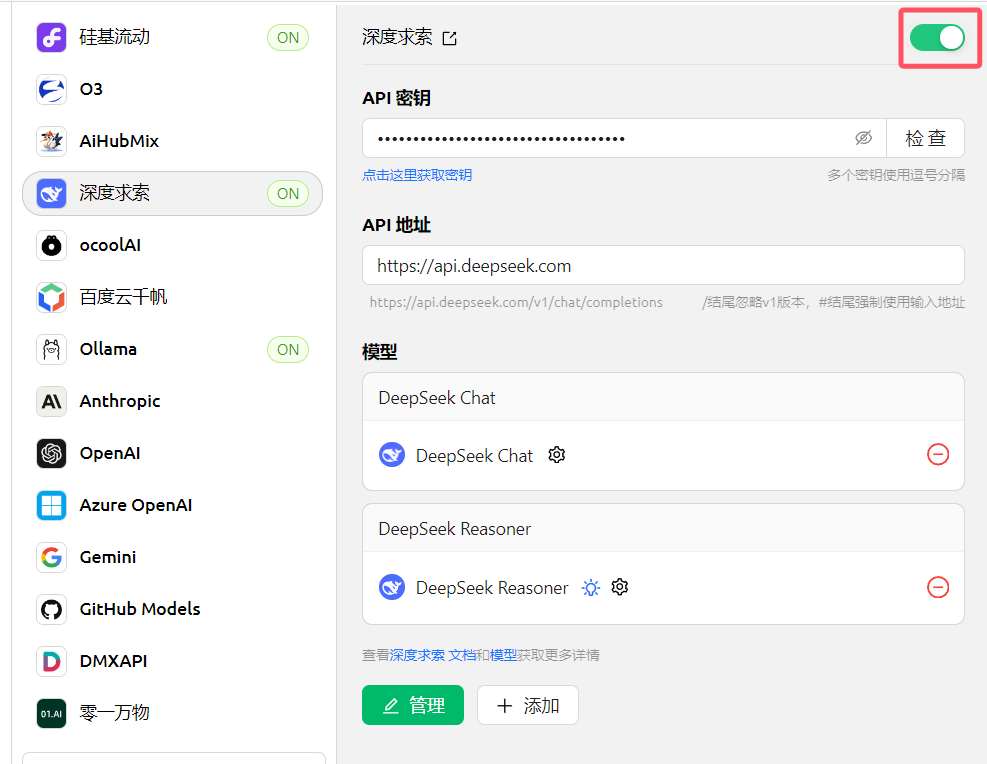
Task: Click the green 管理 manage button
Action: pyautogui.click(x=413, y=705)
